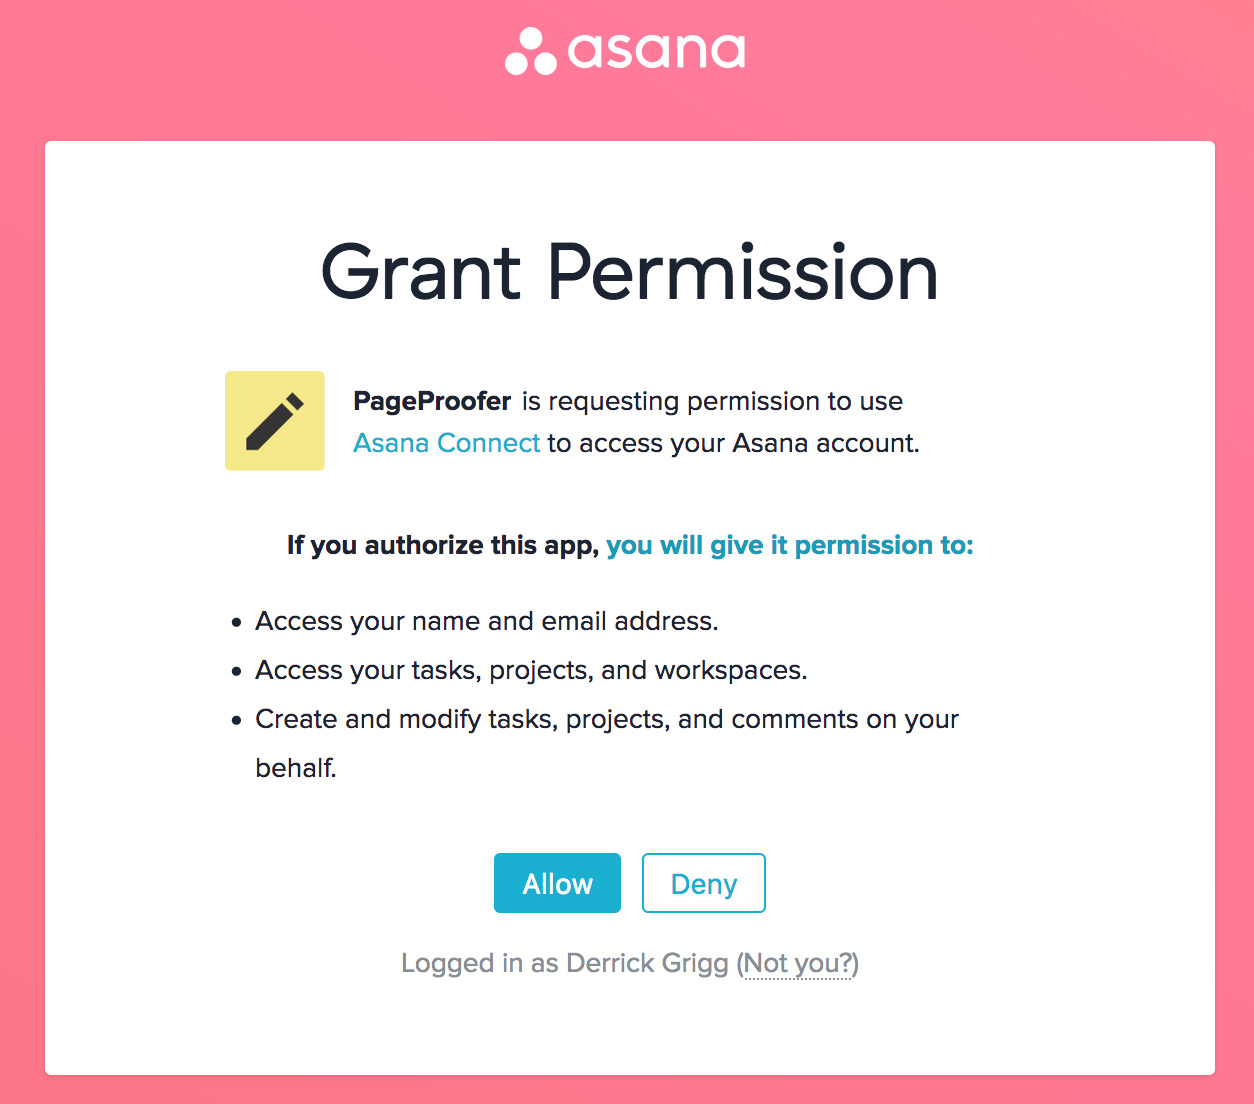The height and width of the screenshot is (1104, 1254).
Task: Click "Access your tasks, projects, and workspaces" item
Action: pyautogui.click(x=531, y=670)
